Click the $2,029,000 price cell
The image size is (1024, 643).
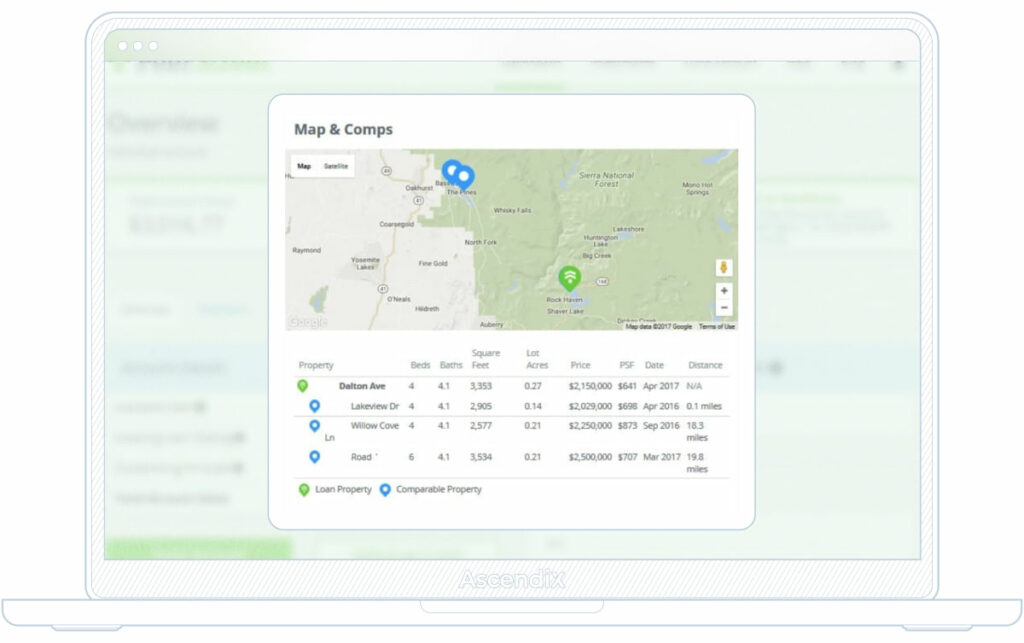590,406
